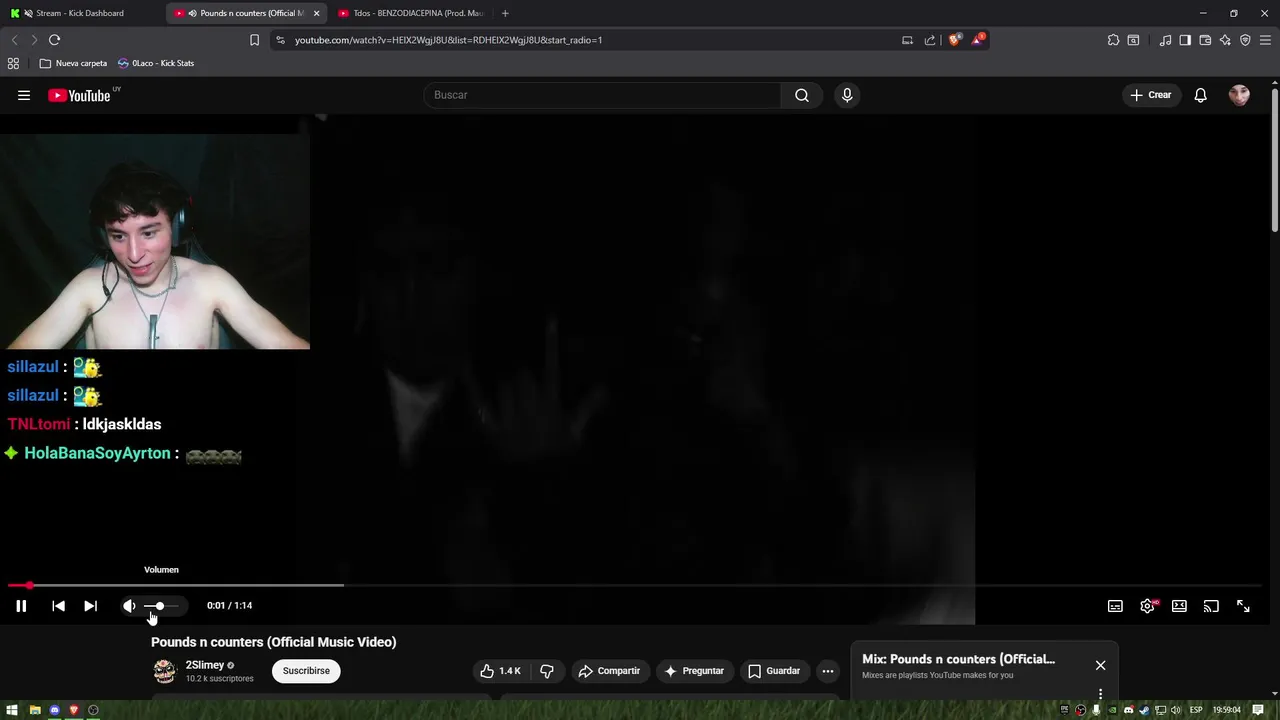Reload the current page

pos(54,40)
